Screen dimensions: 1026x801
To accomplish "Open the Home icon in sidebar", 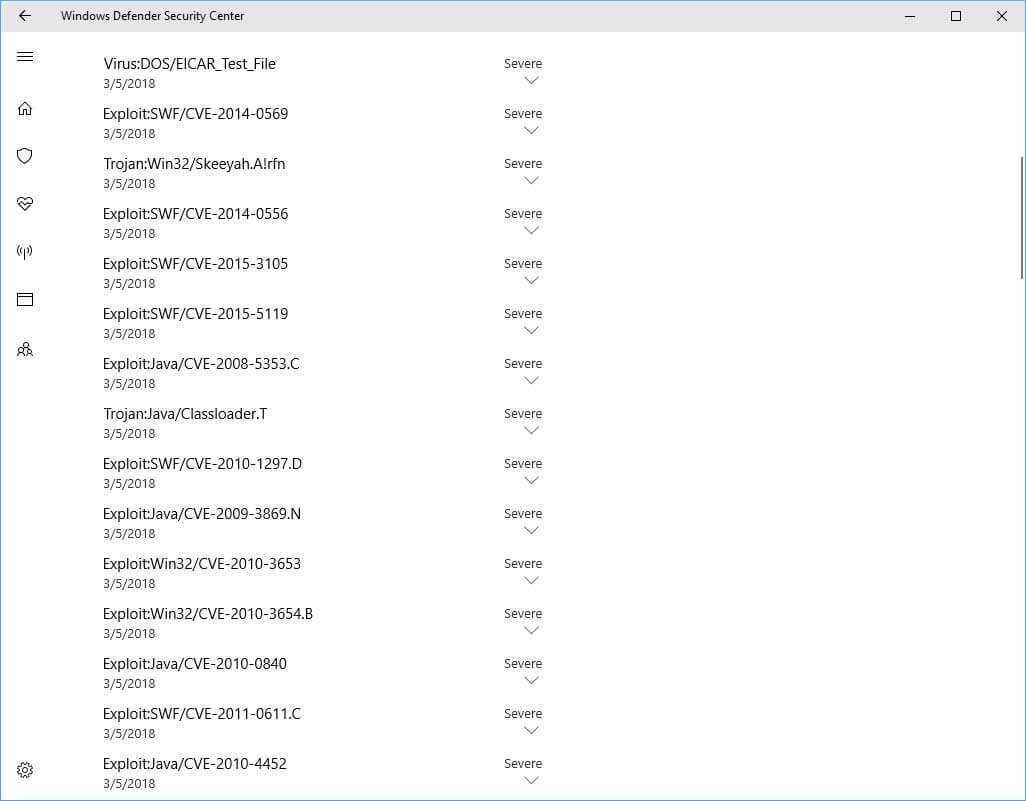I will pos(25,109).
